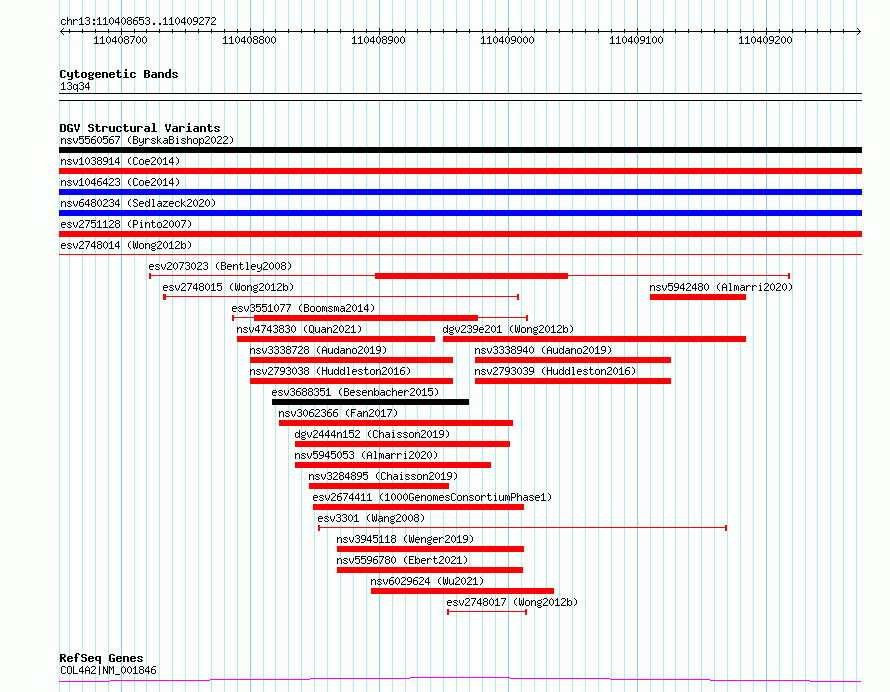Select the 13q34 band label
The height and width of the screenshot is (692, 890).
pyautogui.click(x=75, y=86)
